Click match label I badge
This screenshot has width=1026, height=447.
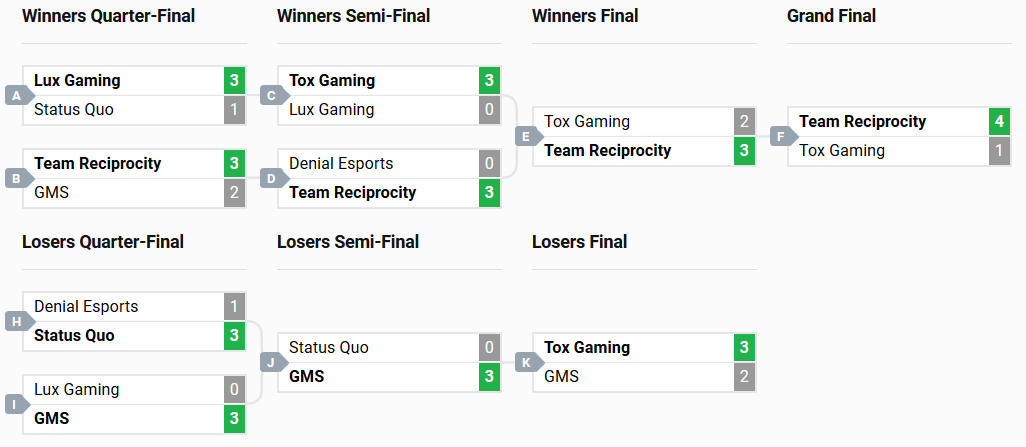pos(16,404)
